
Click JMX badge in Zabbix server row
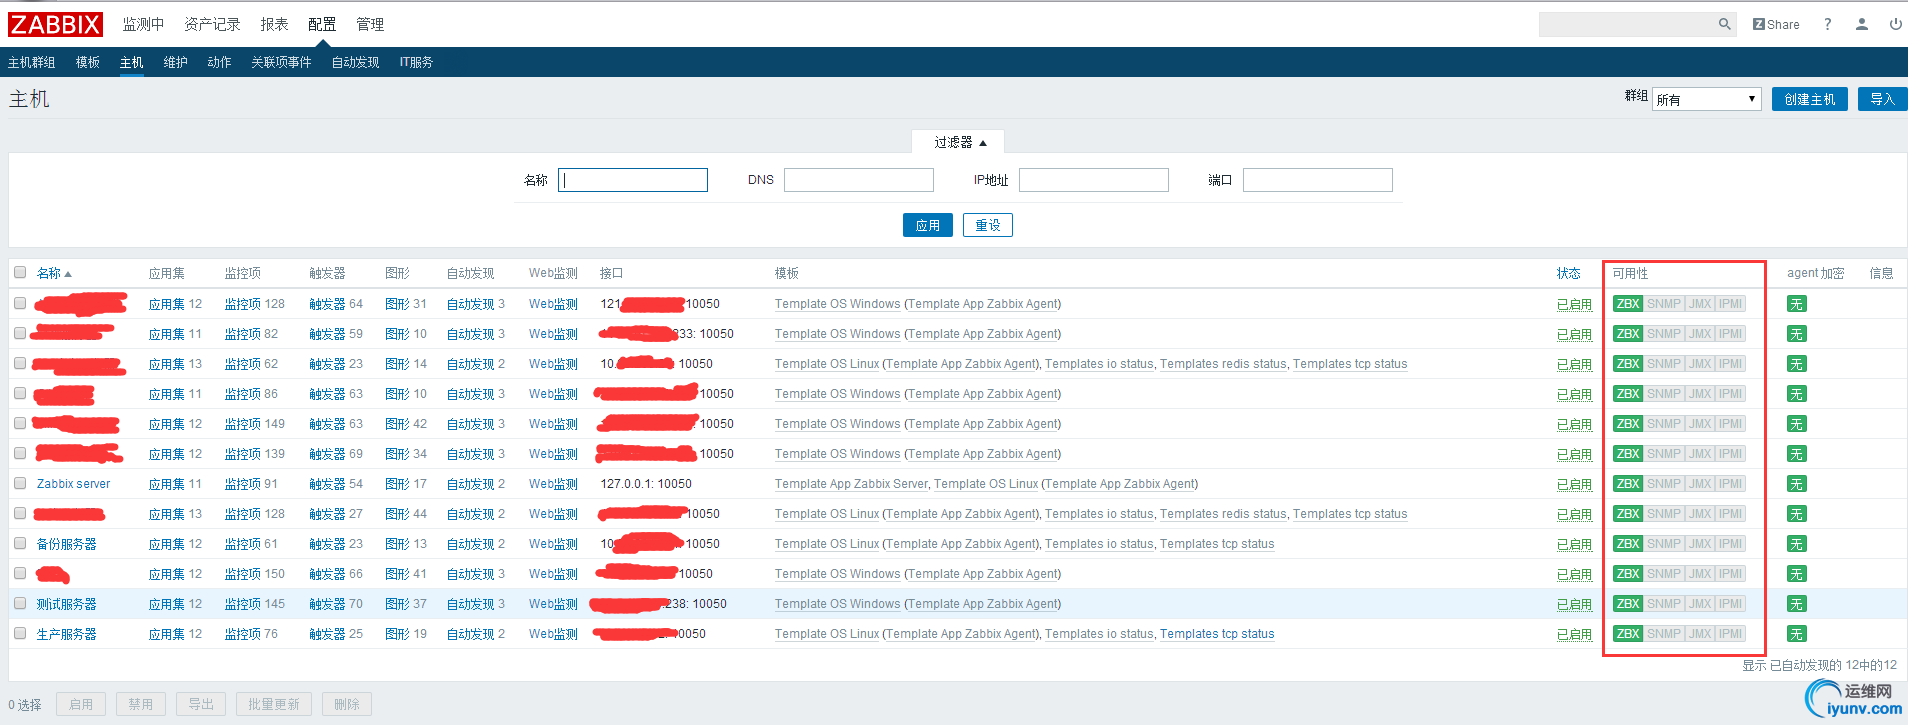pos(1700,484)
